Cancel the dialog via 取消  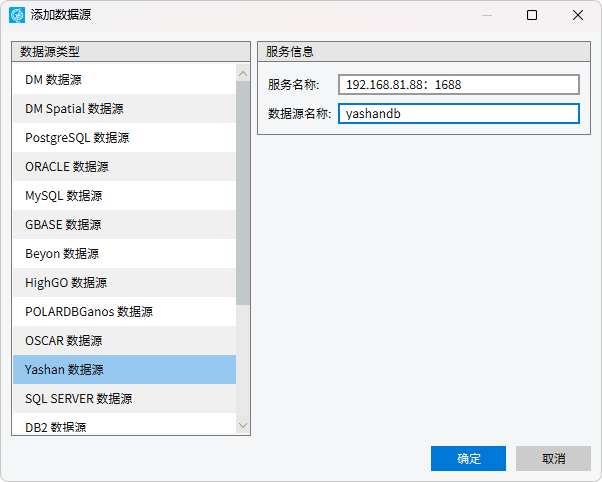coord(553,458)
